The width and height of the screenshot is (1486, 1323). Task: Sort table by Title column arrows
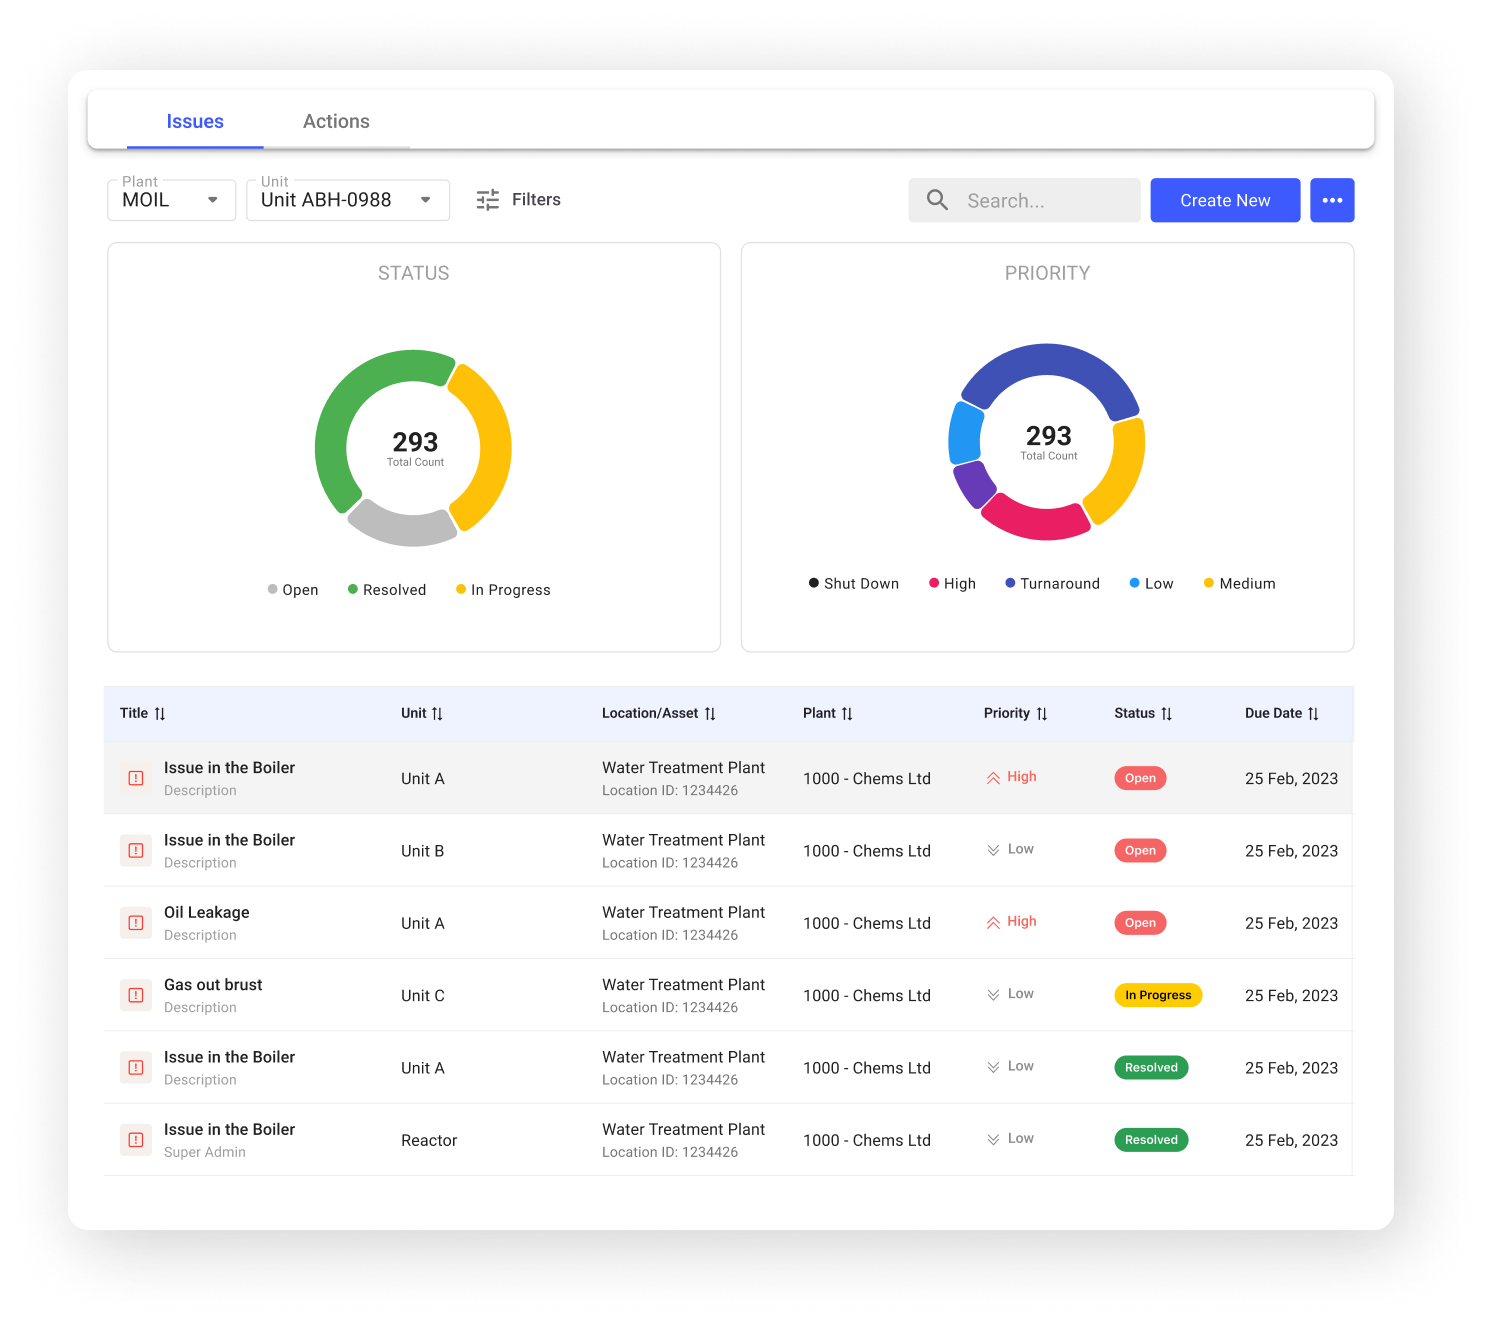click(160, 714)
